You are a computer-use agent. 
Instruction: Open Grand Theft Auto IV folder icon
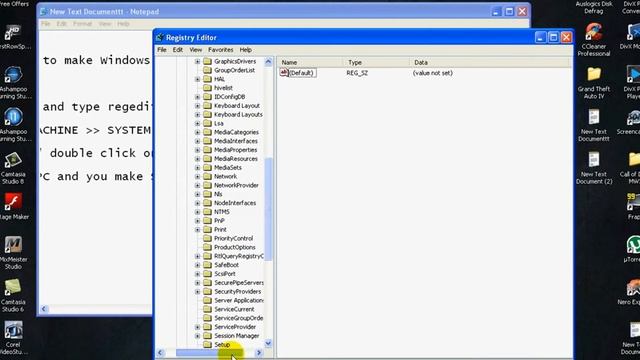pos(594,75)
